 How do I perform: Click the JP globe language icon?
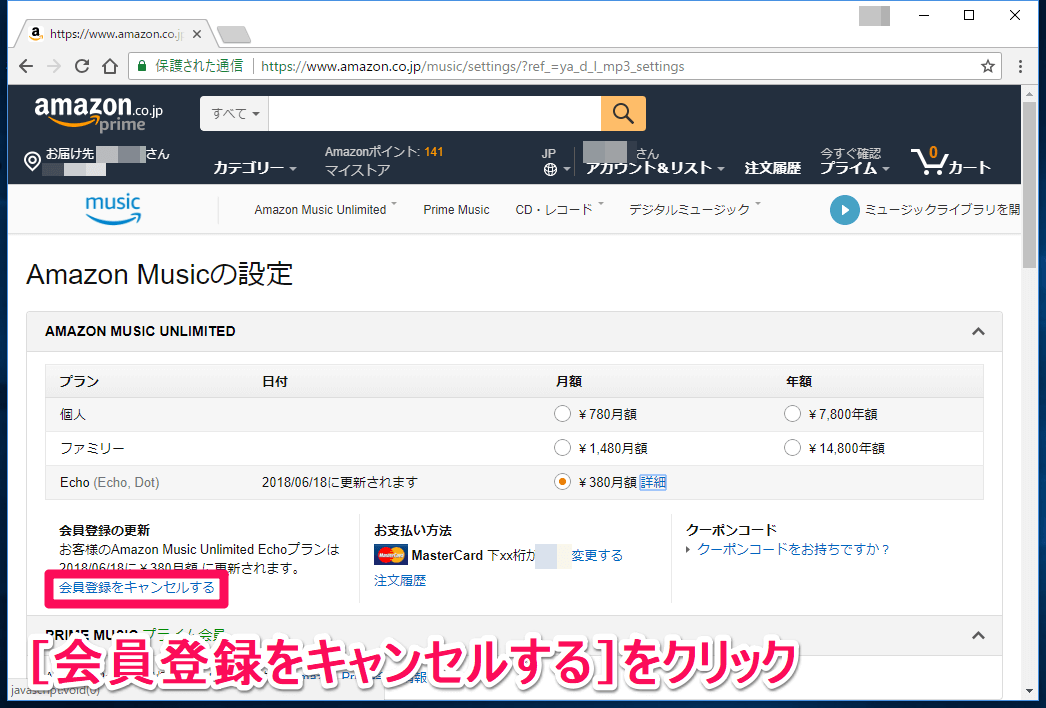click(x=551, y=163)
